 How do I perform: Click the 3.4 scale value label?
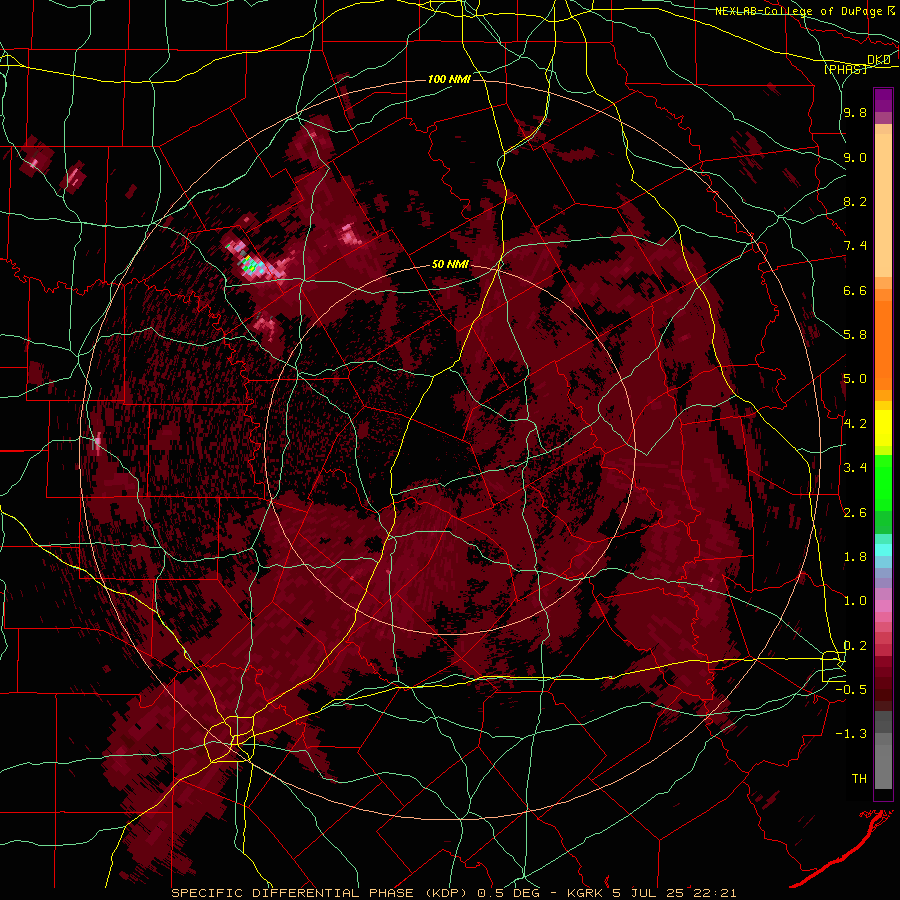[855, 468]
